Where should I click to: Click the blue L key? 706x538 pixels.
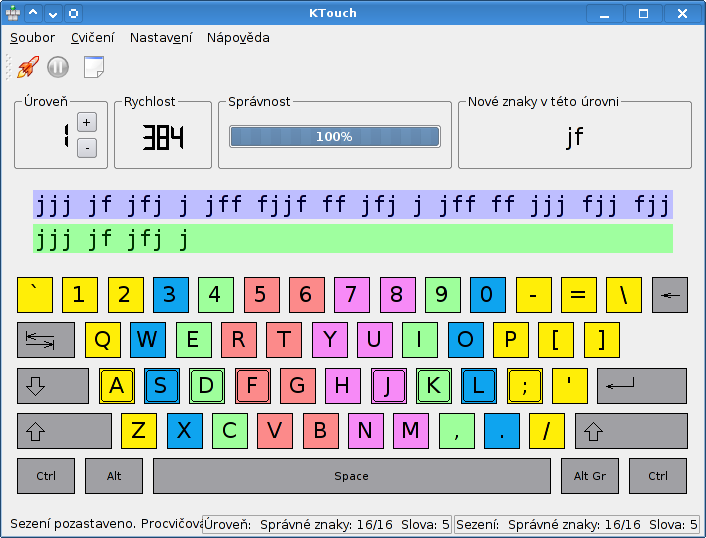pyautogui.click(x=479, y=386)
